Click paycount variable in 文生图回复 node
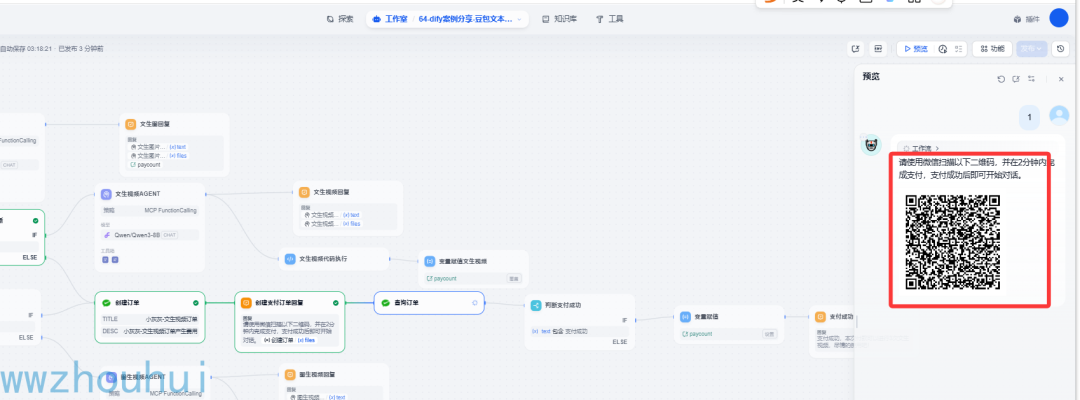 (x=145, y=165)
